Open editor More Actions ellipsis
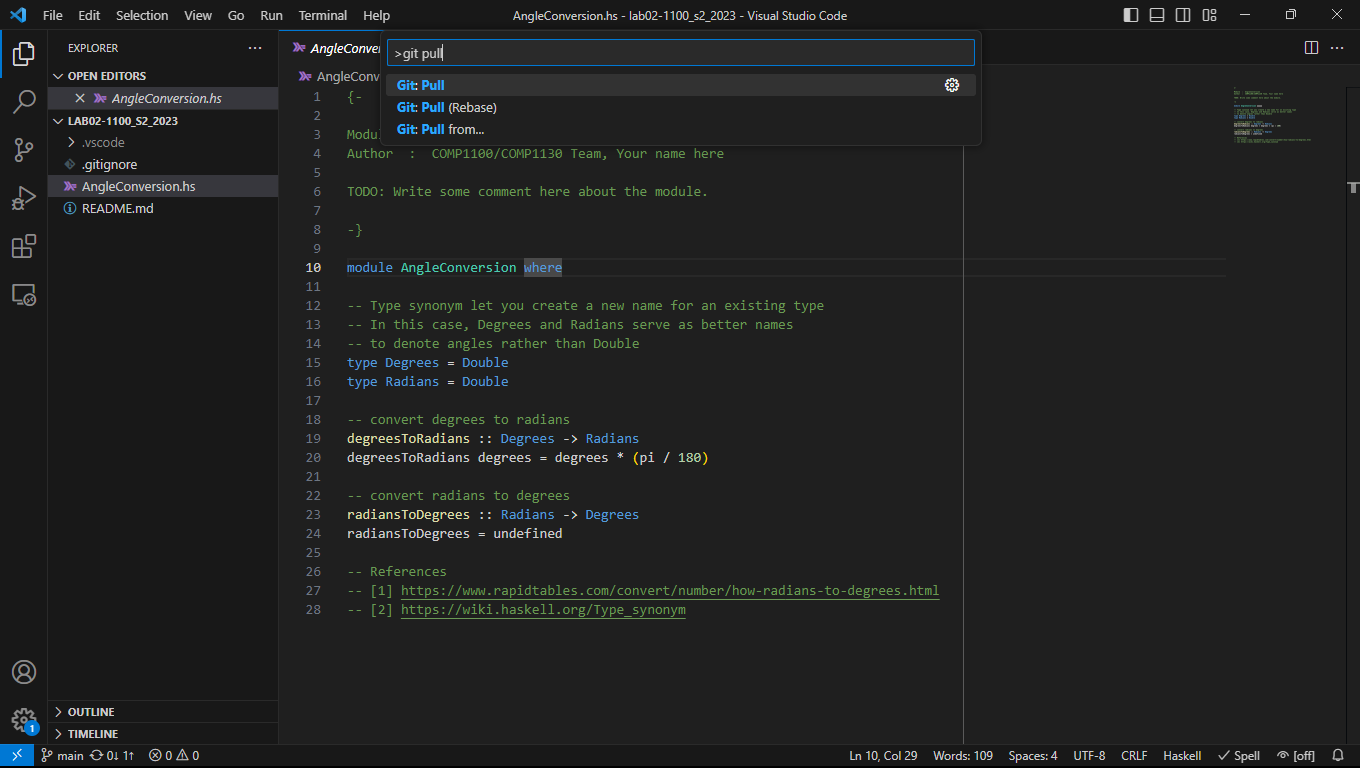 [x=1339, y=47]
